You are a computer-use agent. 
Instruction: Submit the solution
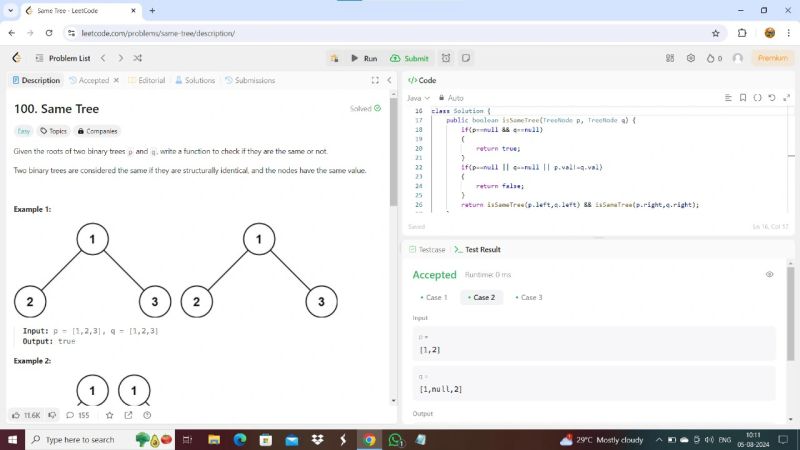pos(409,58)
